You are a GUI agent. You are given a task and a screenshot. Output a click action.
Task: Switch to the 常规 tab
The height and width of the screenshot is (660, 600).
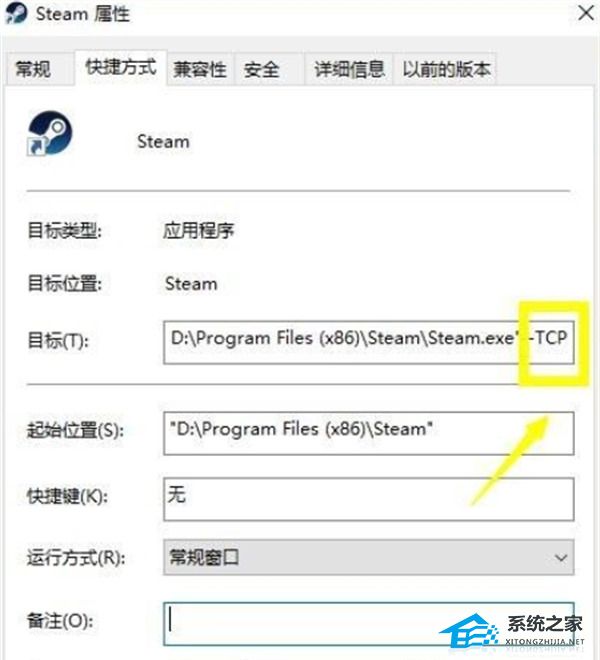(33, 69)
